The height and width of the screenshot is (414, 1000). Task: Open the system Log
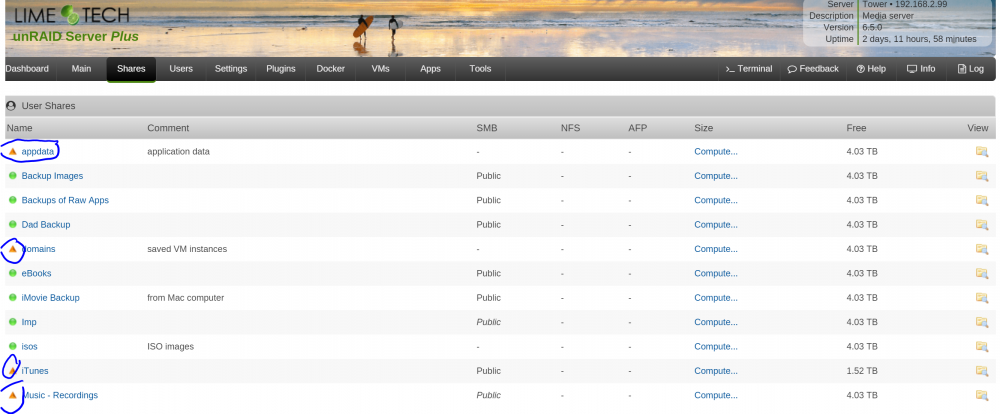(971, 69)
